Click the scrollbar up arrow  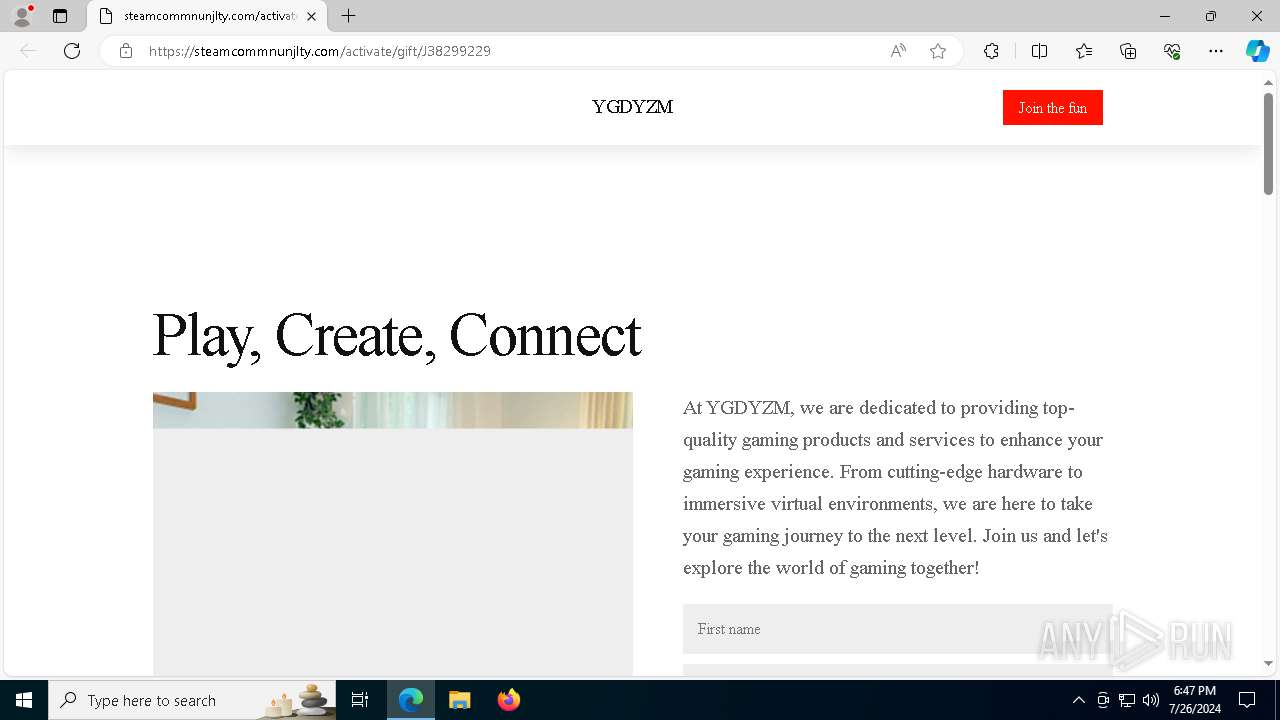coord(1268,83)
